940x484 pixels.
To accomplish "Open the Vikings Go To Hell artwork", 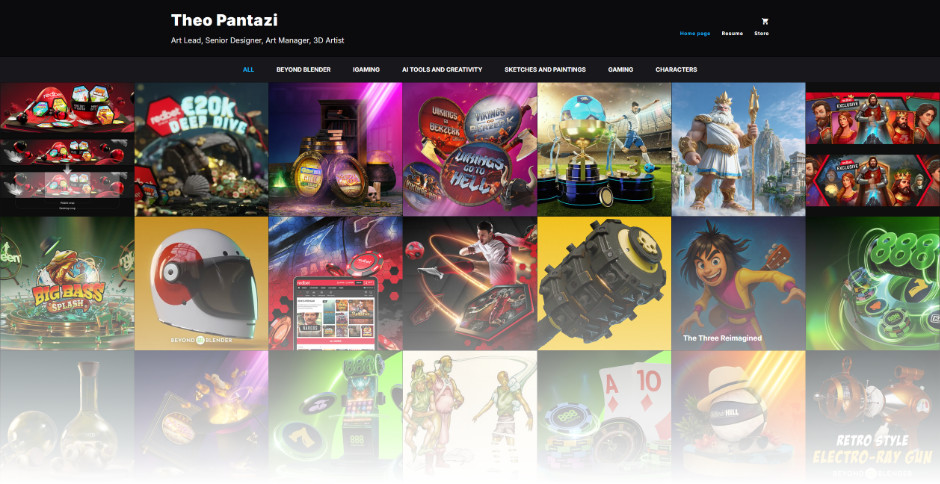I will (x=470, y=149).
